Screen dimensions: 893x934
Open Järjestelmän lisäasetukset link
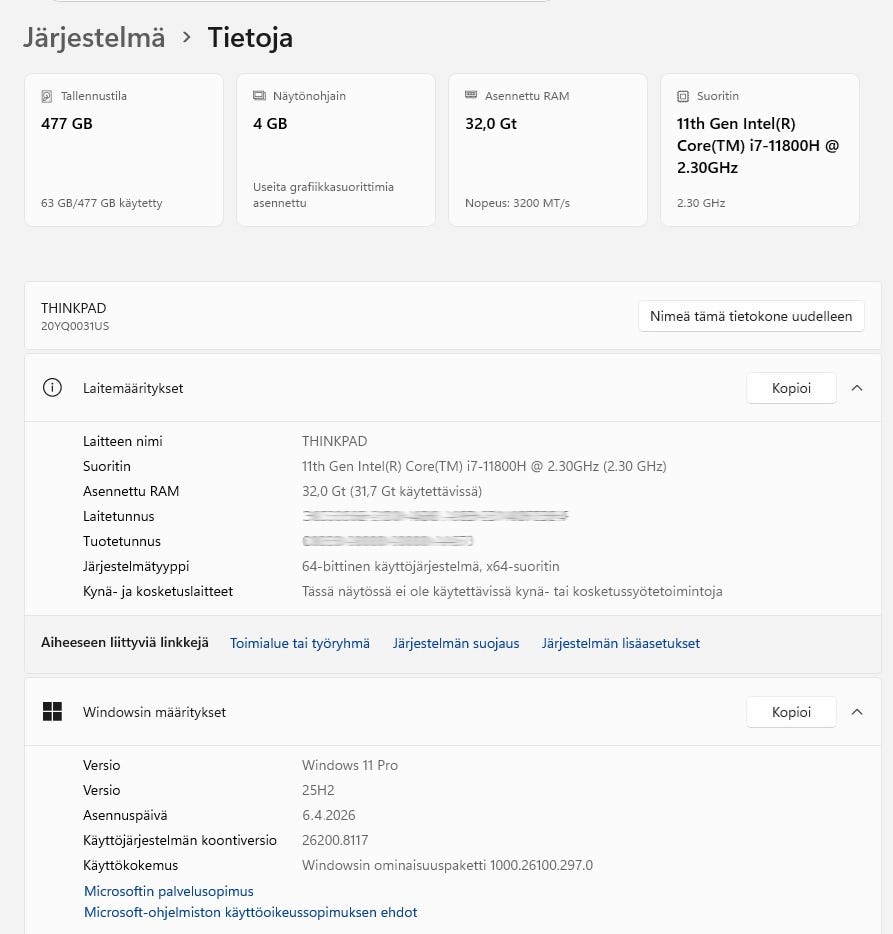(621, 644)
